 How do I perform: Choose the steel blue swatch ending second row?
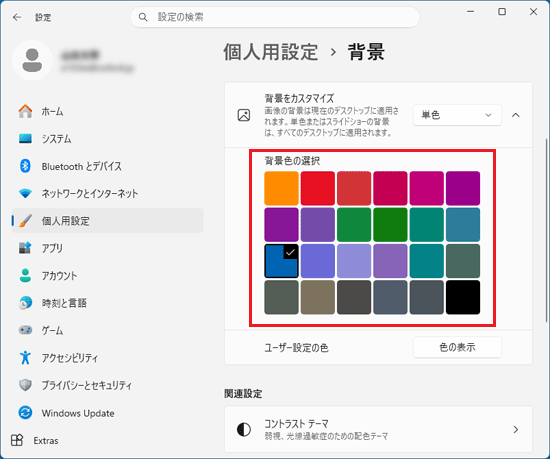point(463,225)
